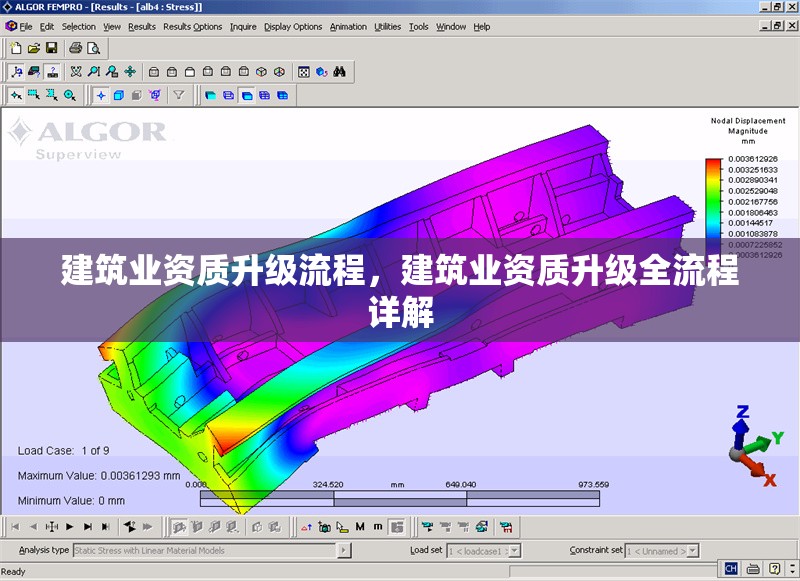
Task: Click the Save icon in the toolbar
Action: (50, 48)
